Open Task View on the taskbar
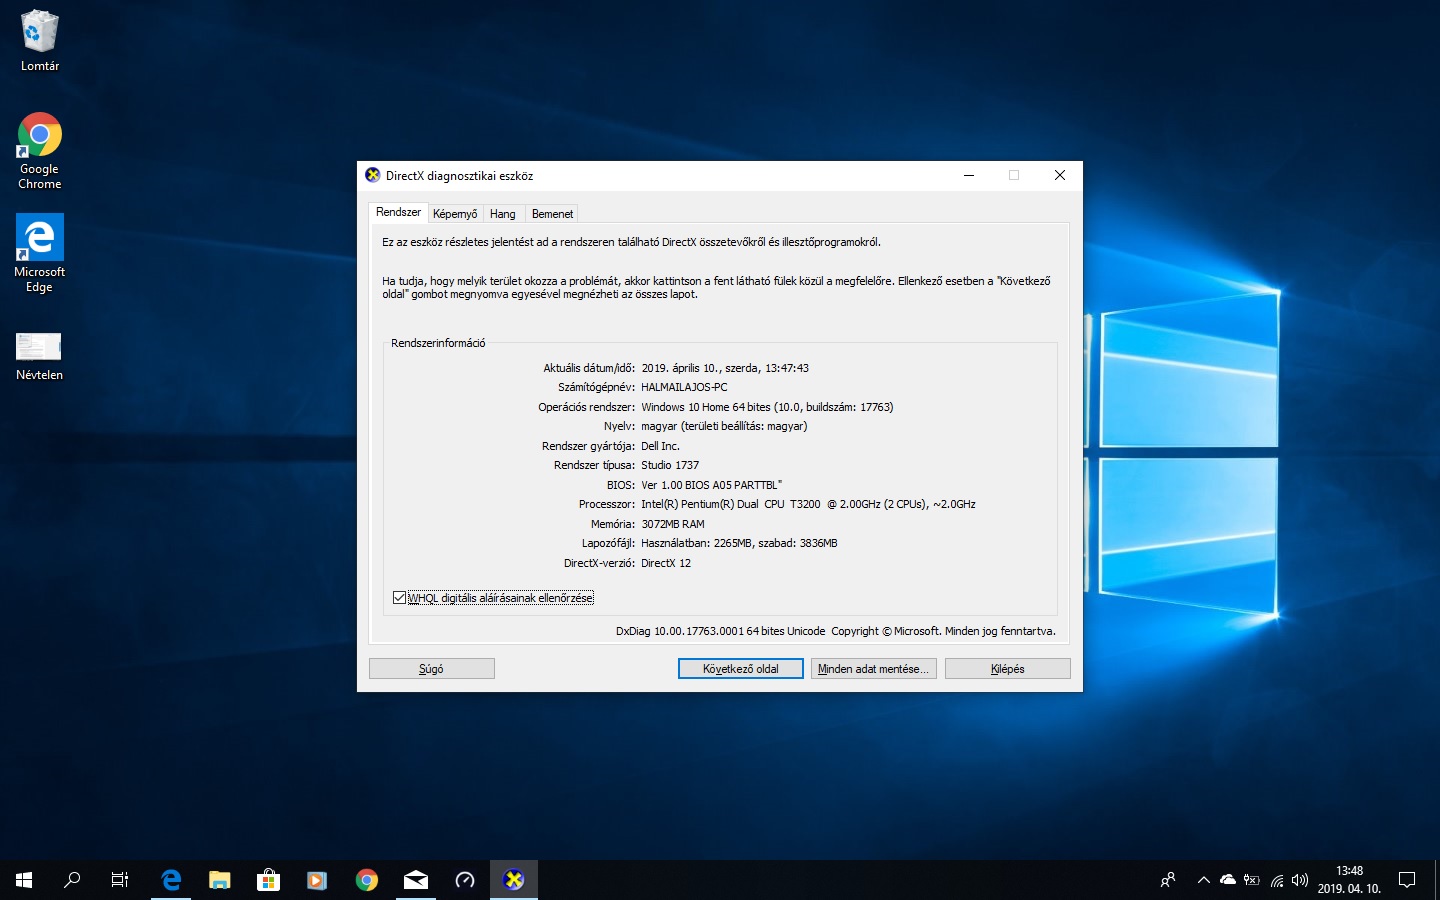 120,880
